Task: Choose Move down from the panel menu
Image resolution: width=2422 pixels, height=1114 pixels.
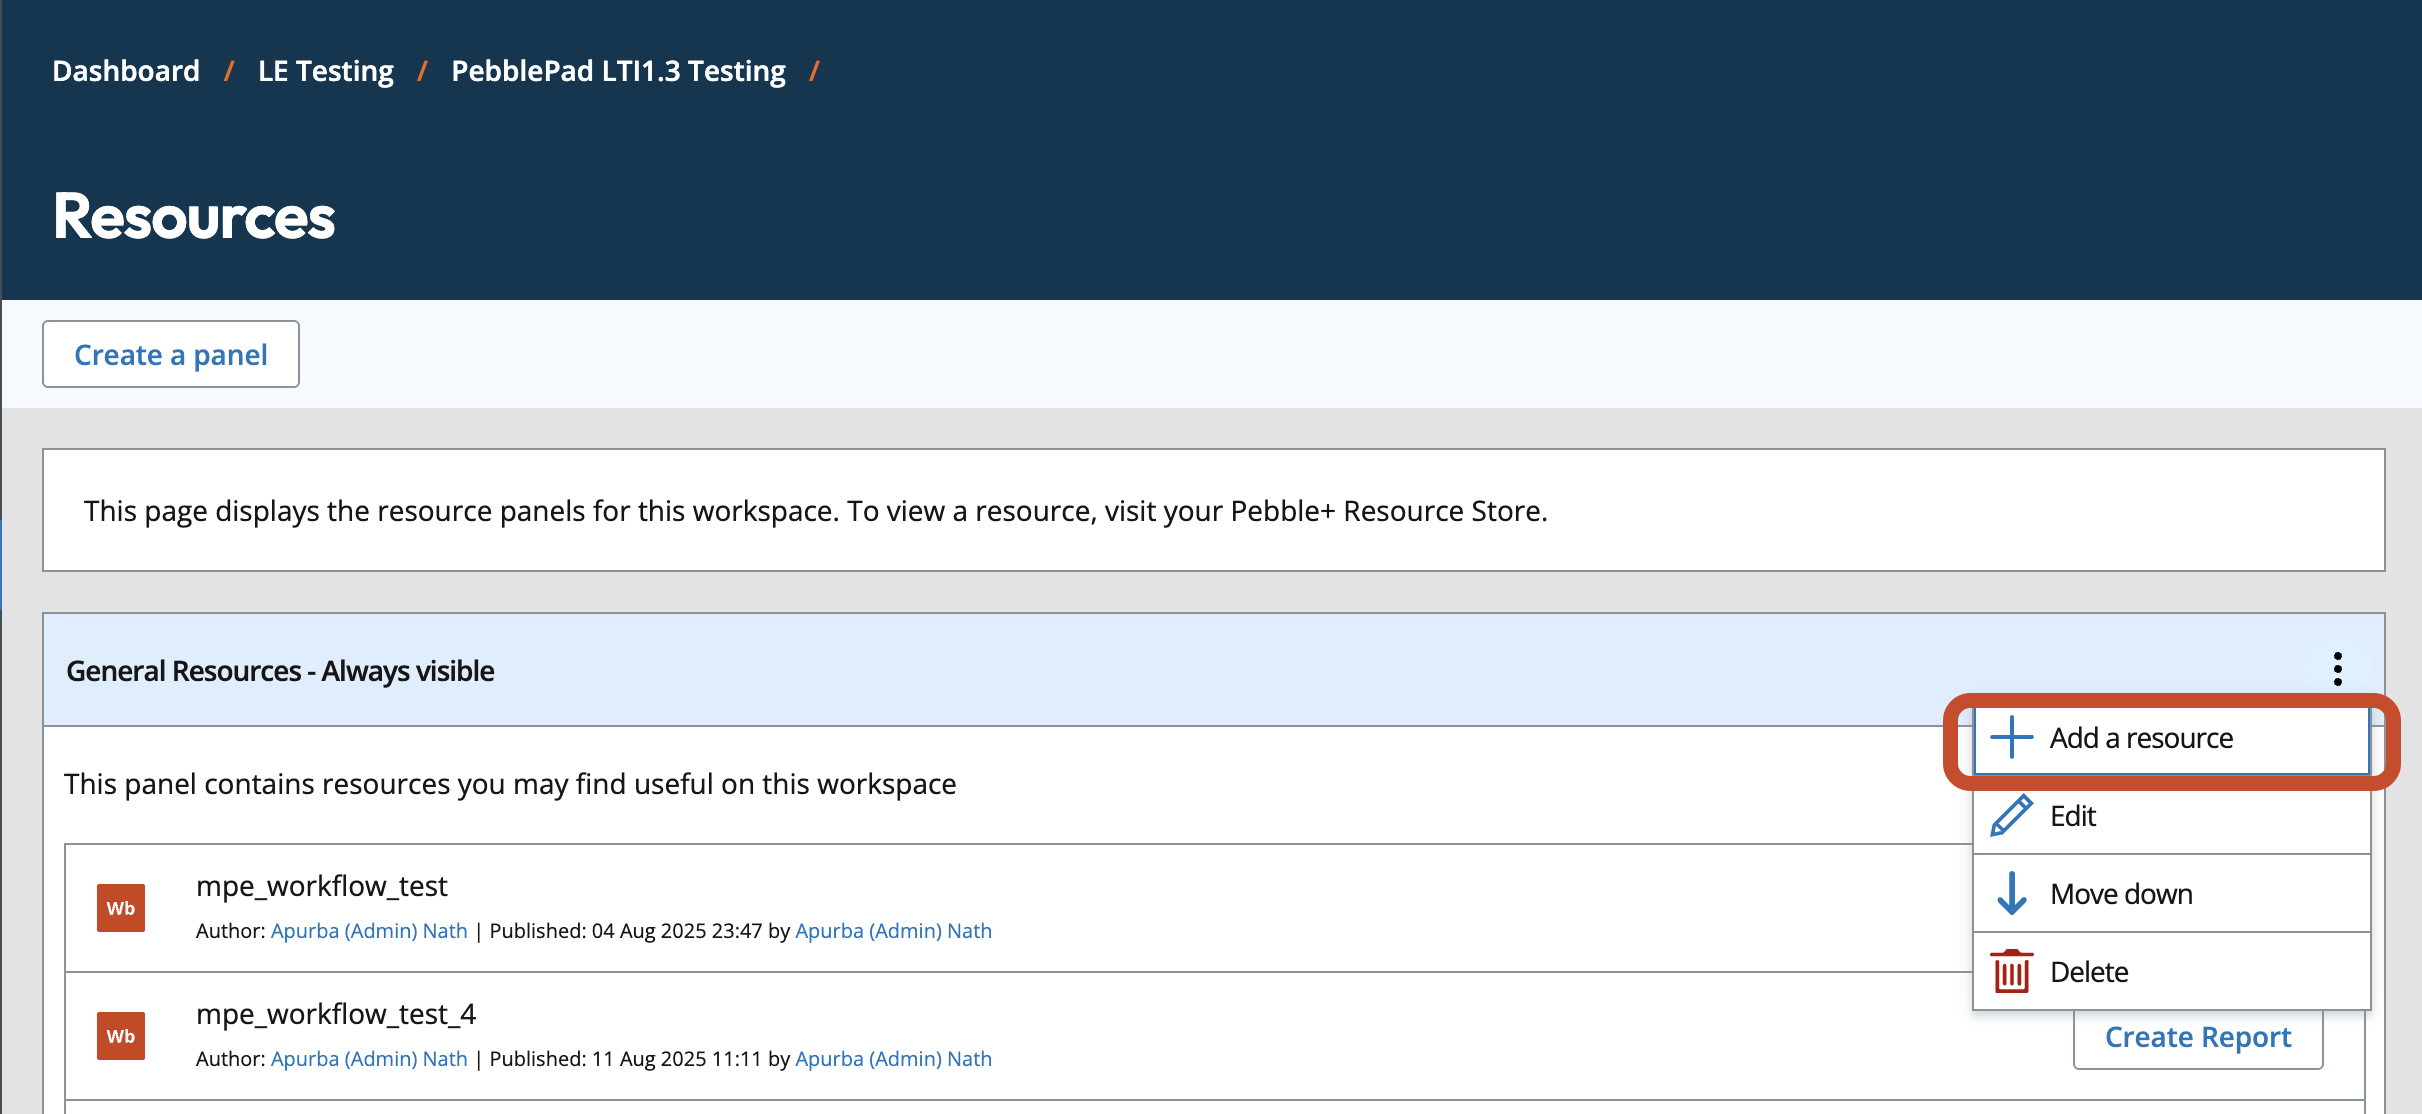Action: (x=2171, y=894)
